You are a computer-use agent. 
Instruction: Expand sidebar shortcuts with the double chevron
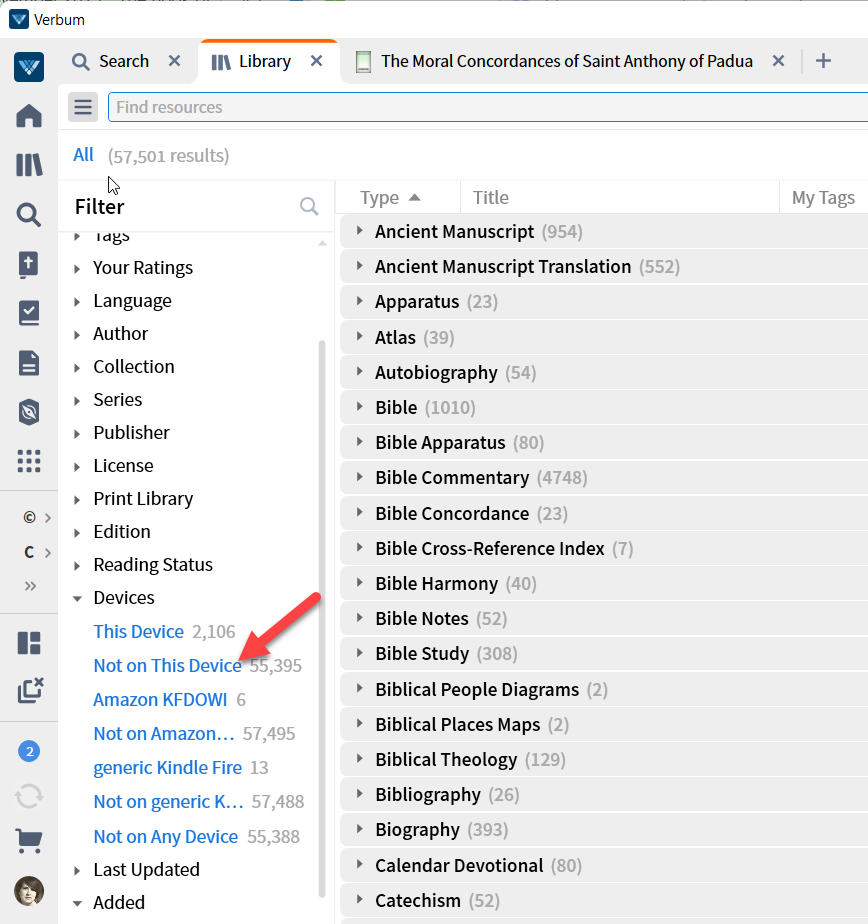pos(30,586)
